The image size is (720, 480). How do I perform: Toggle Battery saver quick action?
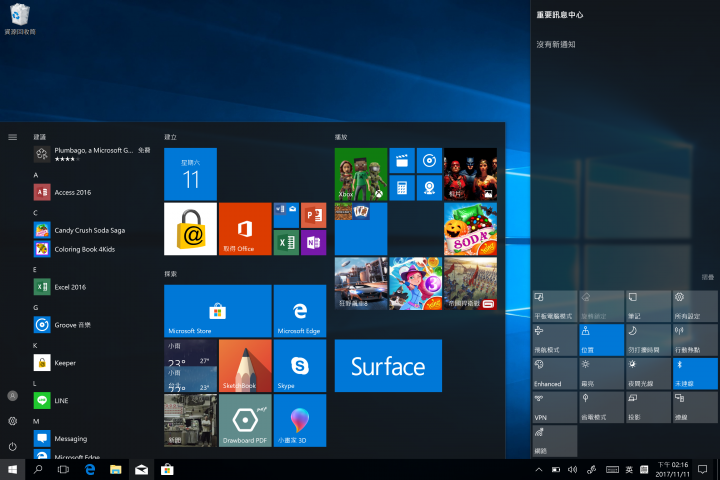[x=602, y=407]
